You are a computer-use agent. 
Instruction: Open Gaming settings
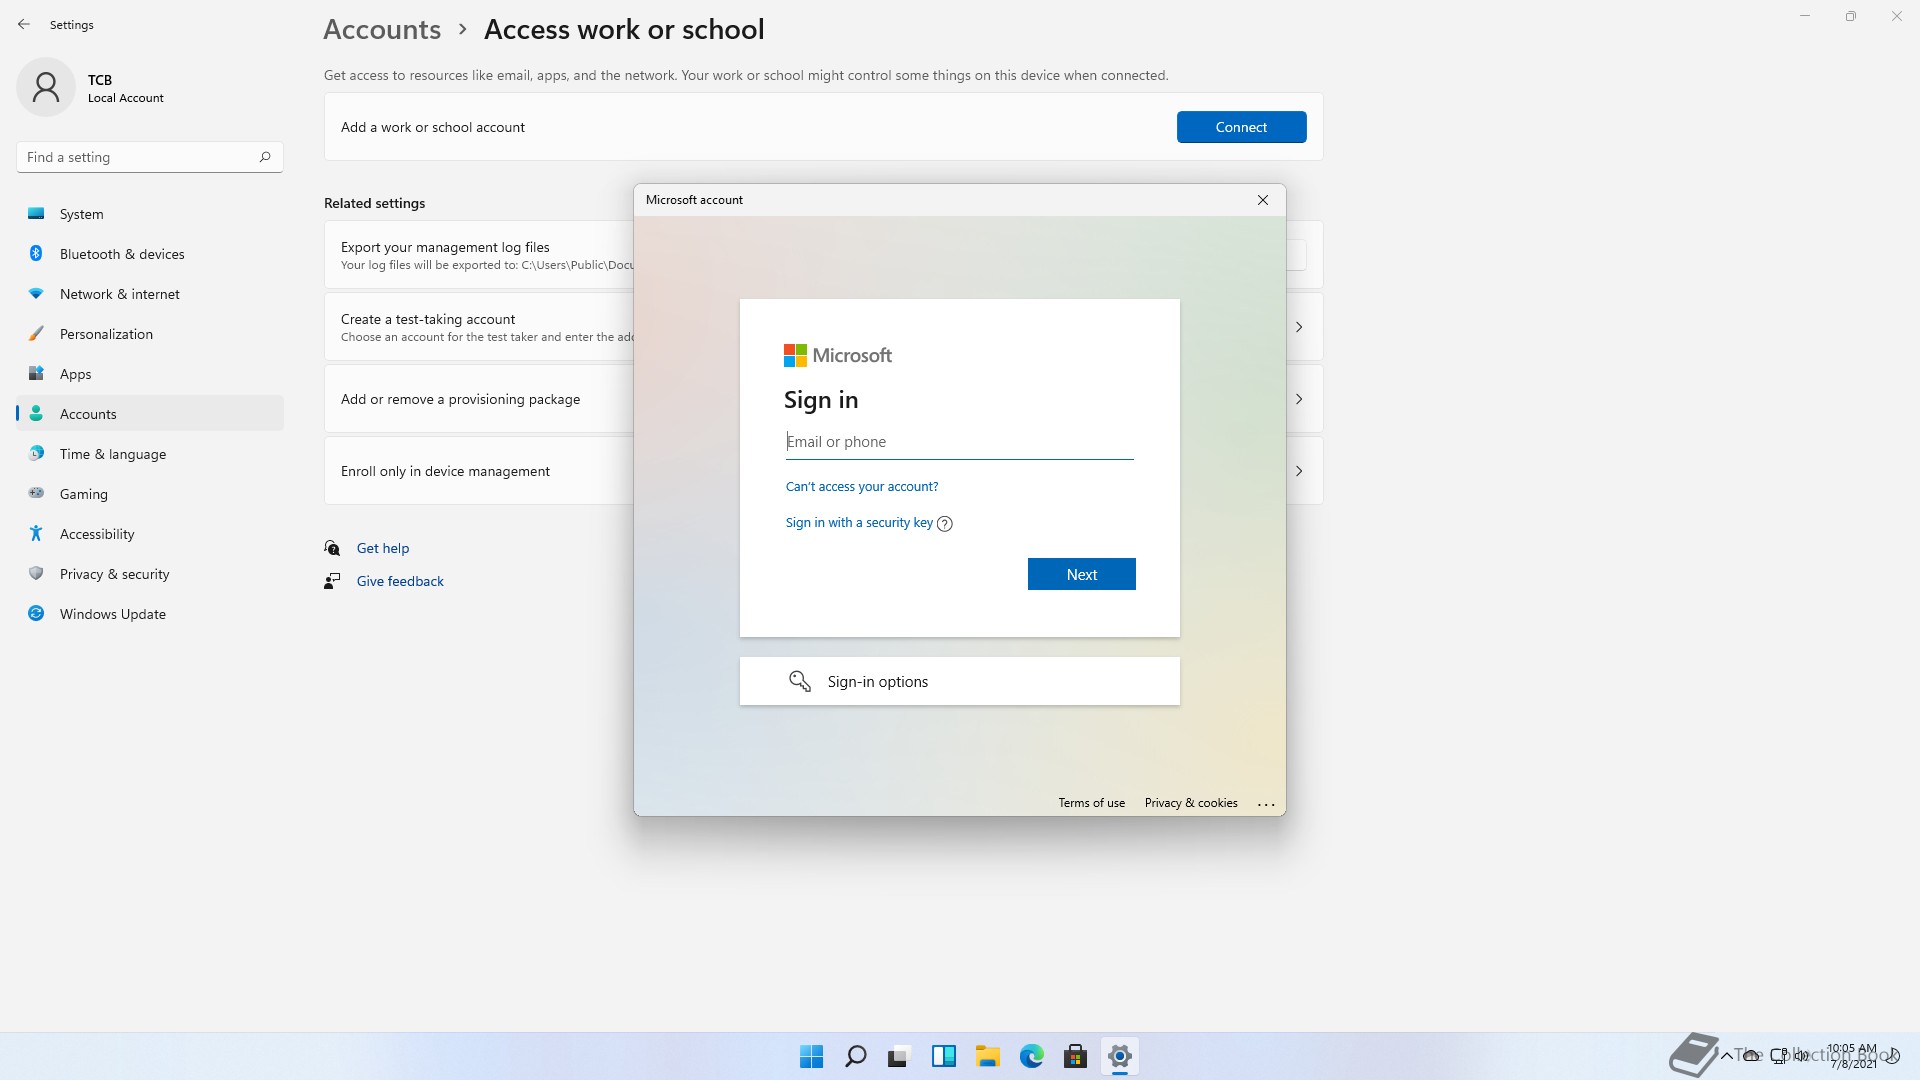click(x=150, y=494)
